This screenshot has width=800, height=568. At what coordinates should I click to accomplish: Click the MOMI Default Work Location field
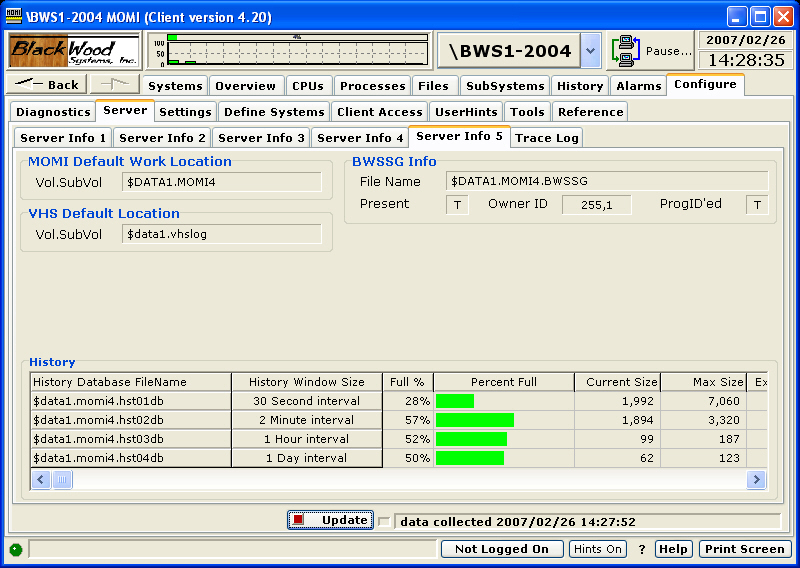click(222, 182)
